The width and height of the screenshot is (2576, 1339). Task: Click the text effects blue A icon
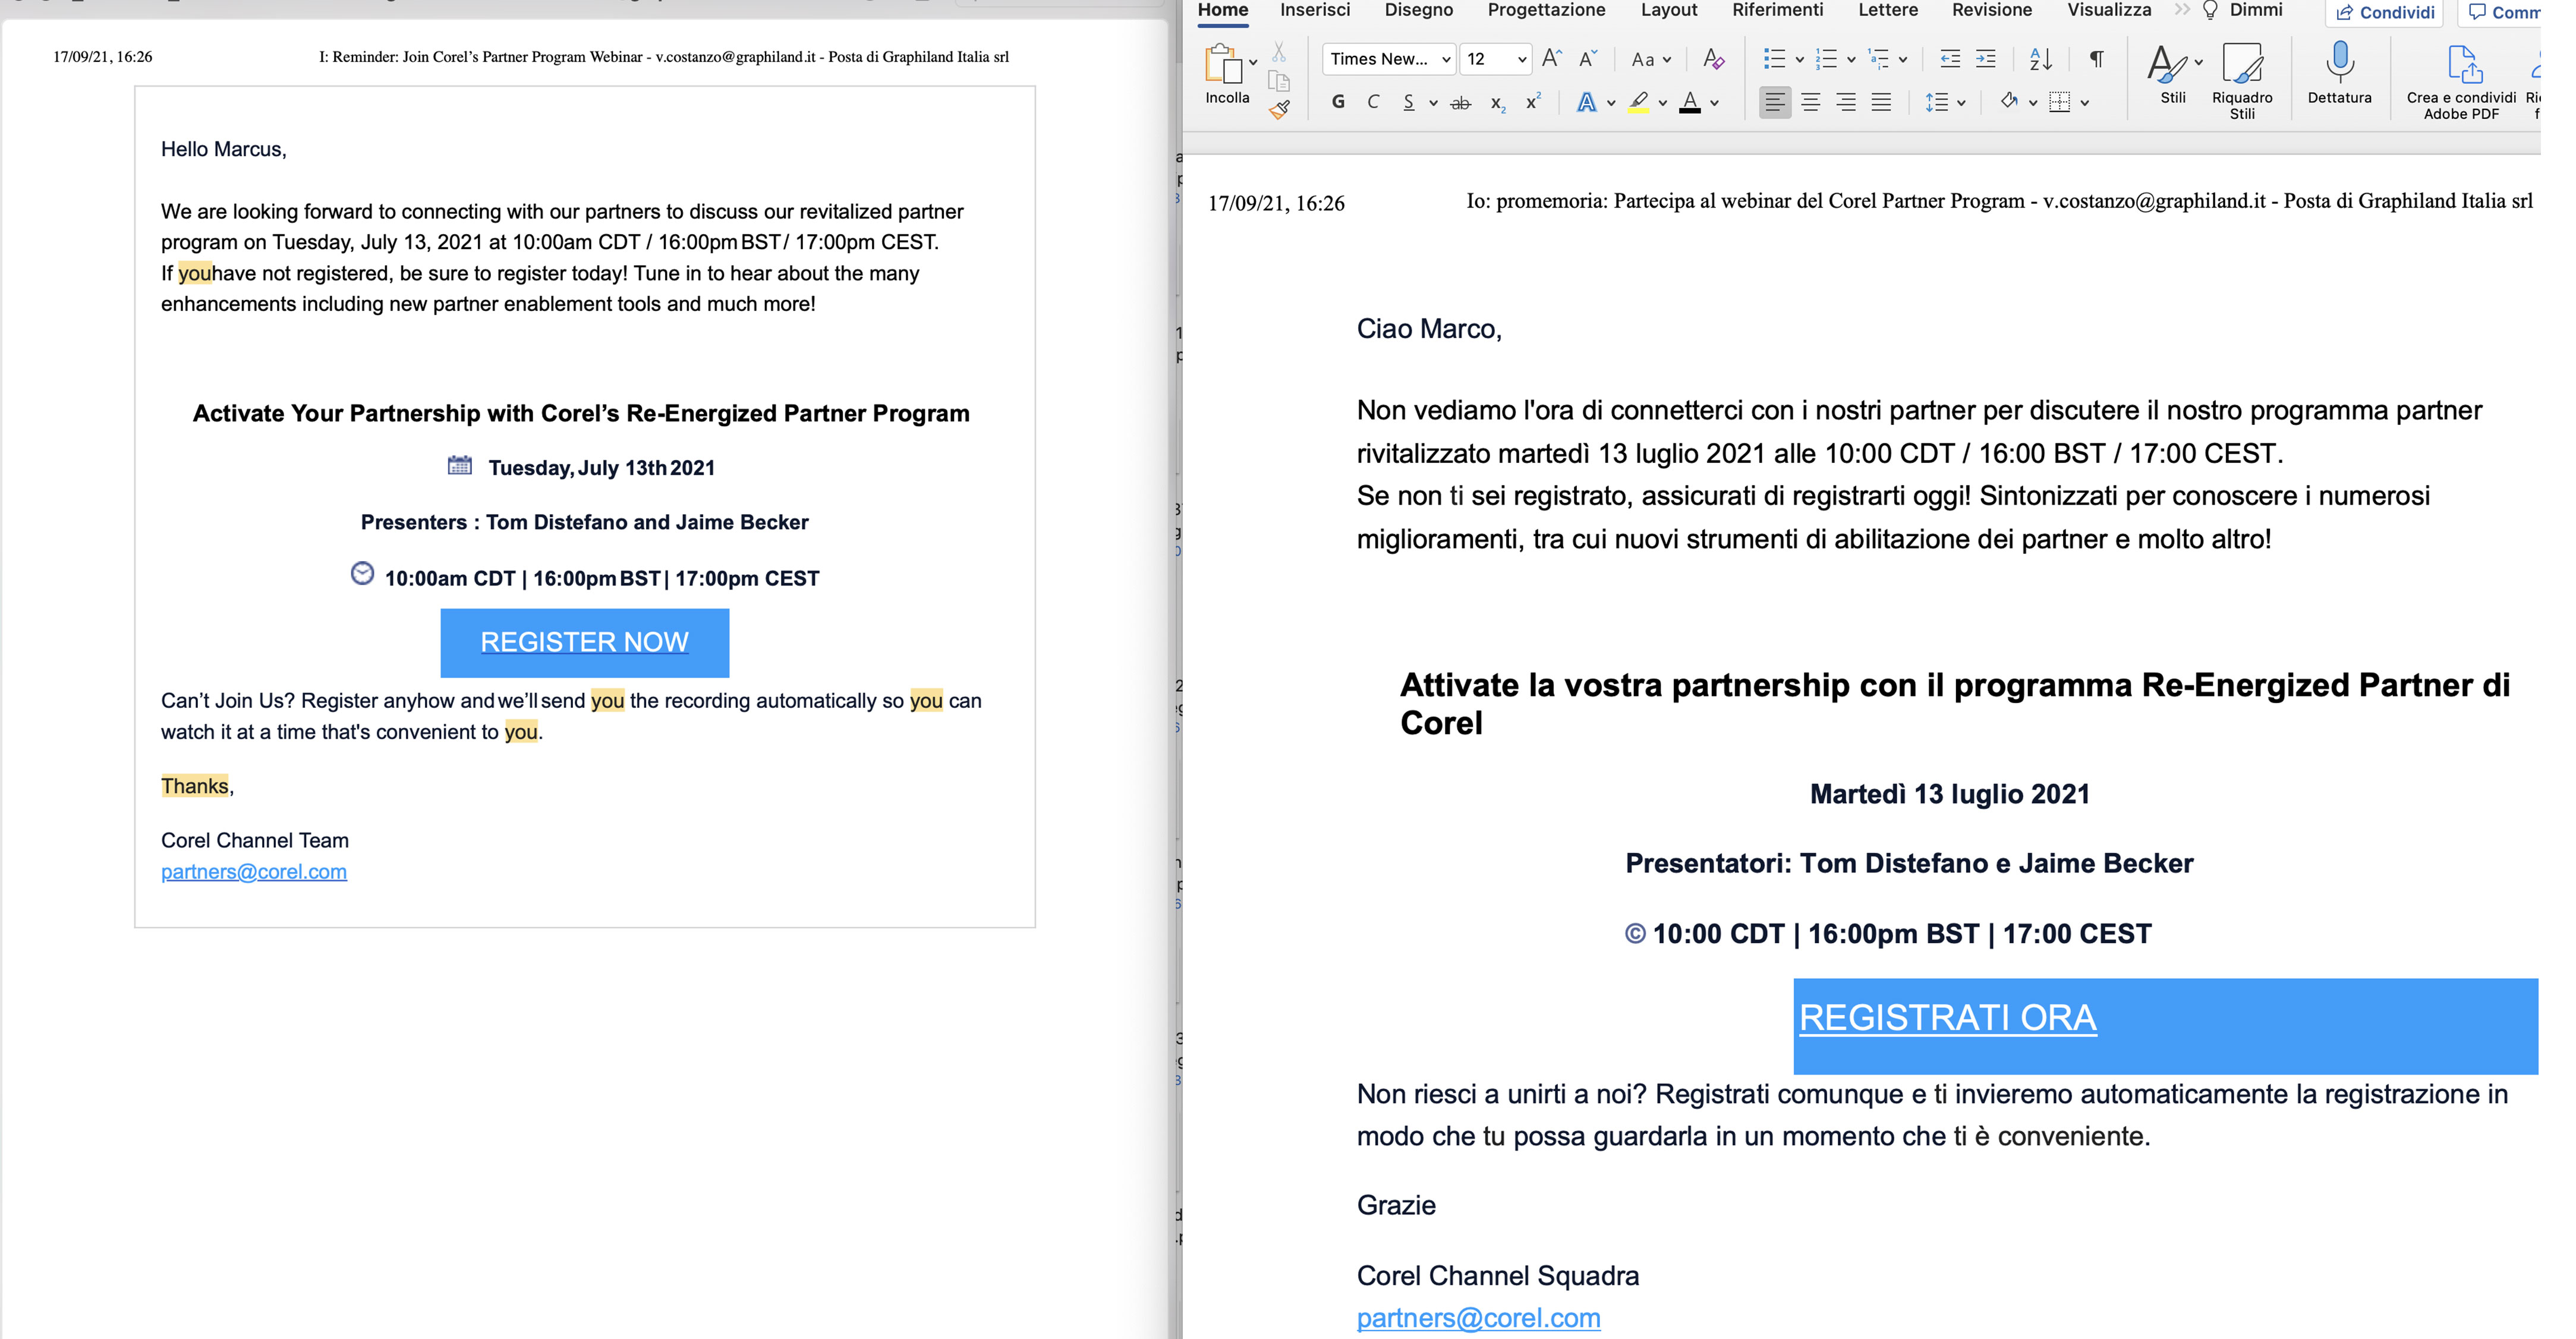[x=1586, y=102]
